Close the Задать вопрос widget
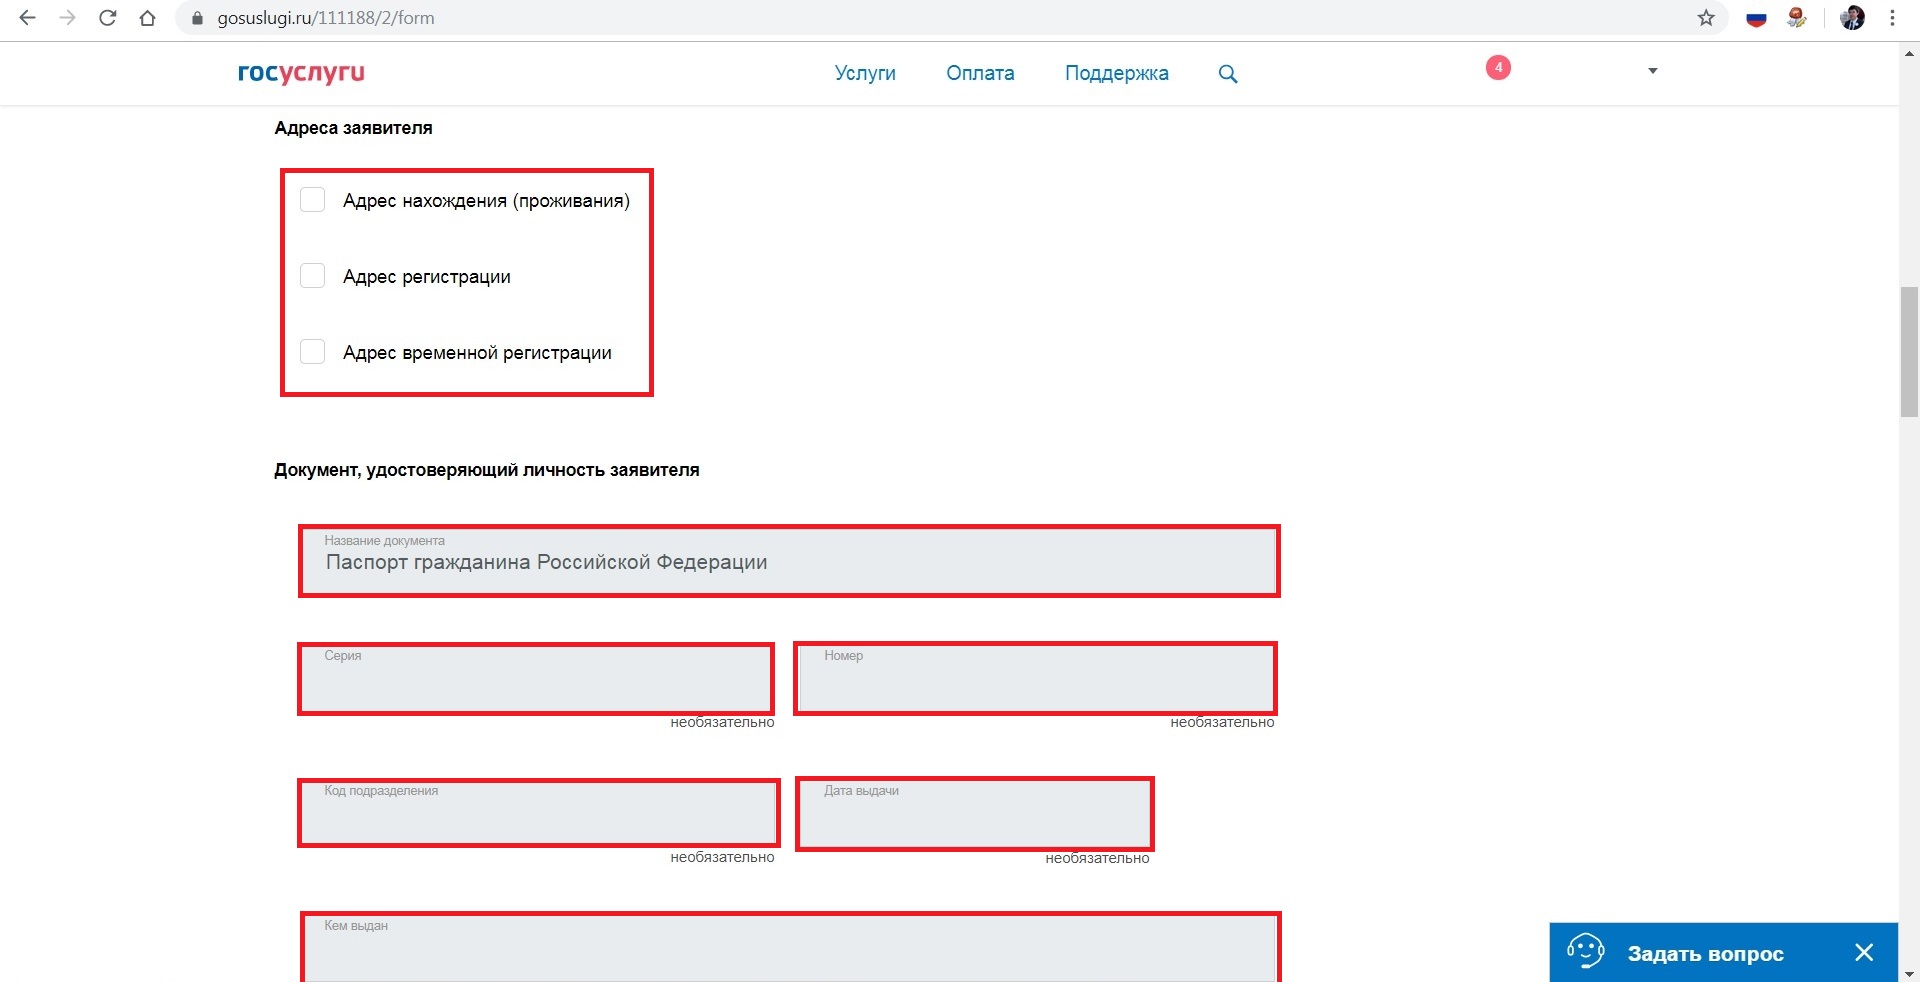Image resolution: width=1920 pixels, height=982 pixels. tap(1864, 952)
